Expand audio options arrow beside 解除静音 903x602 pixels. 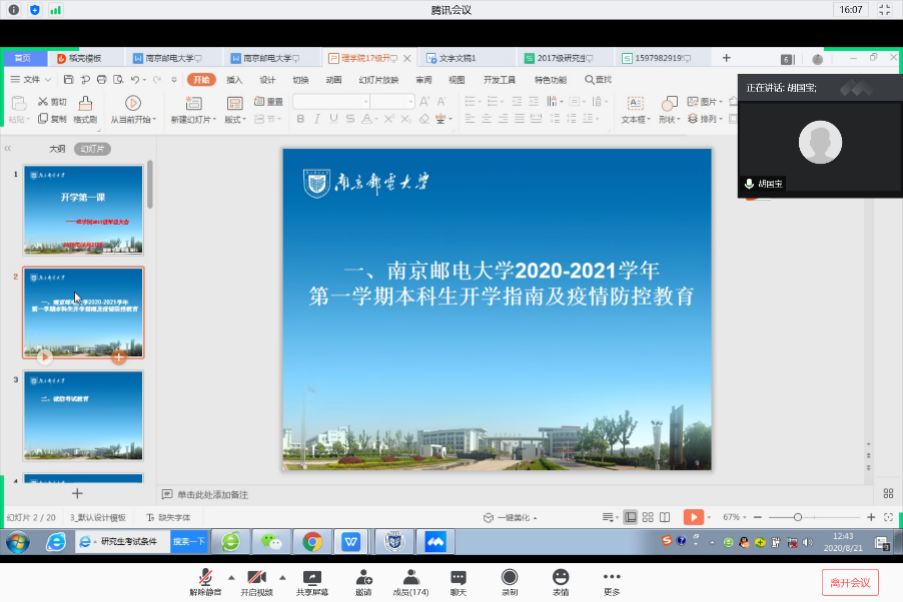point(231,577)
